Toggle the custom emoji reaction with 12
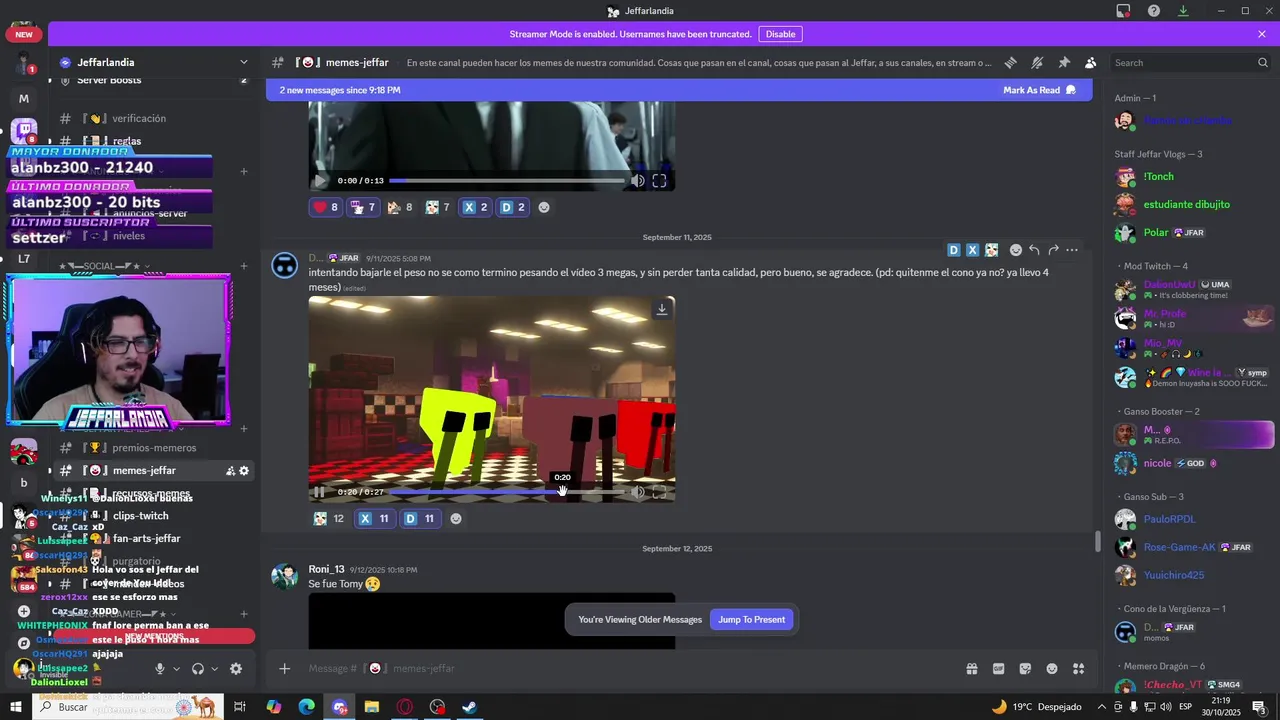 tap(329, 519)
